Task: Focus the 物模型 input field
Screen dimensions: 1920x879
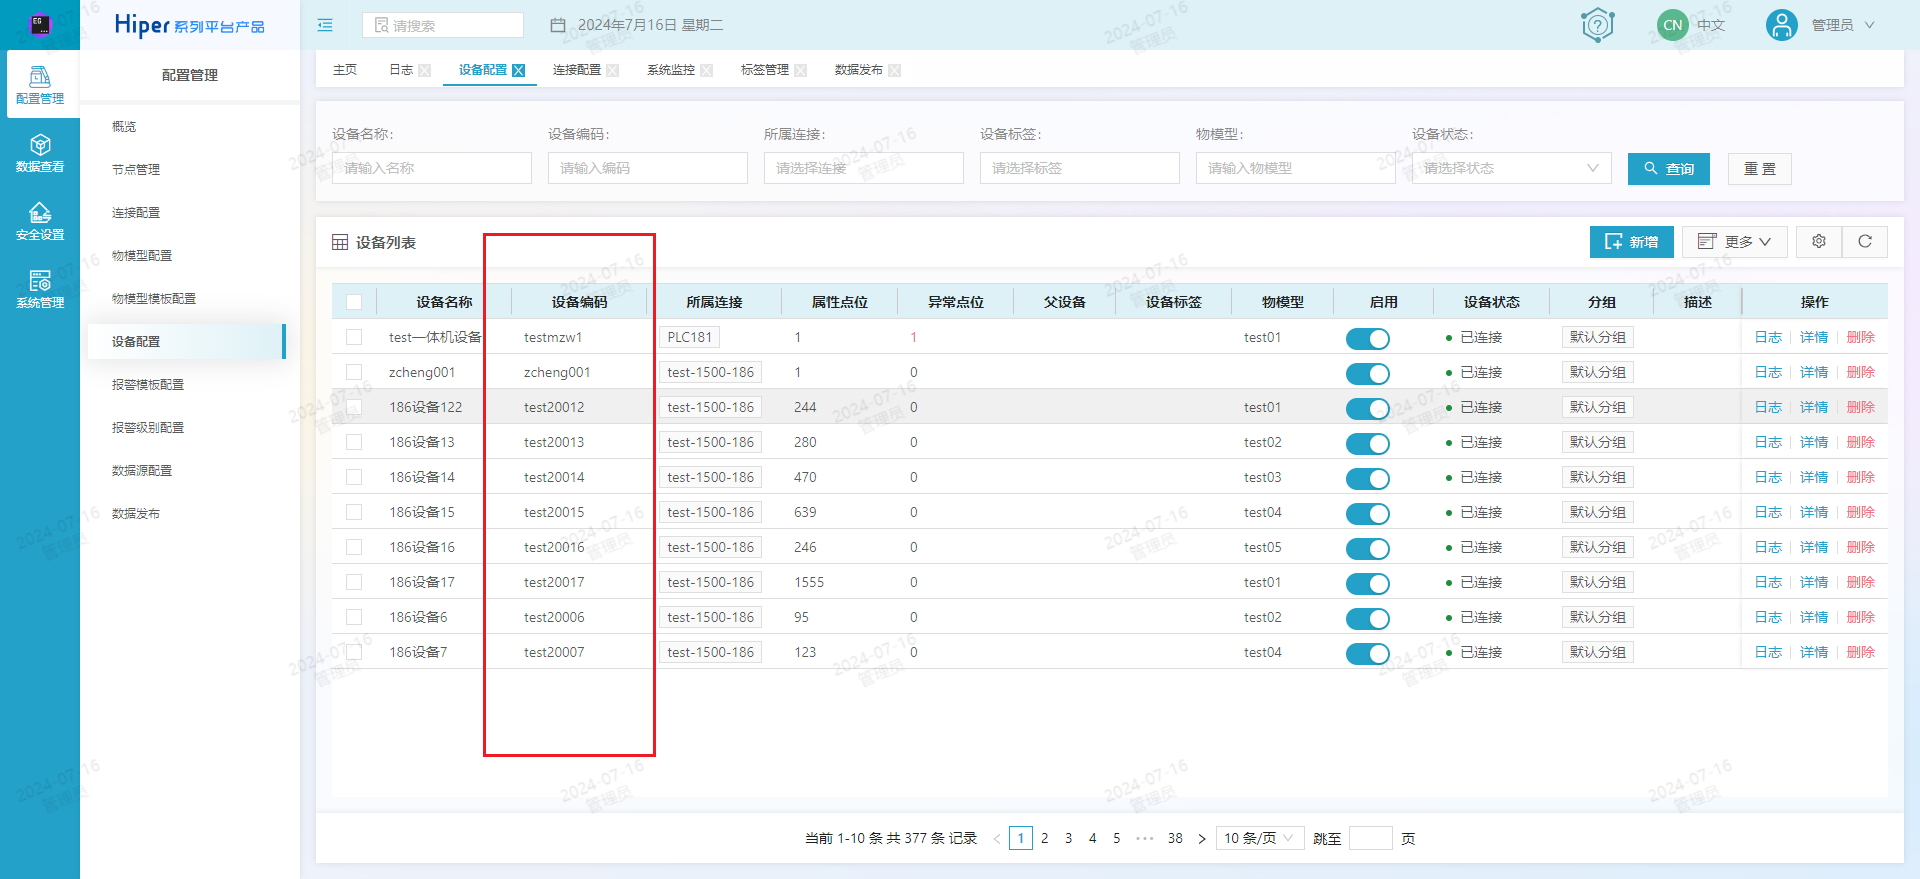Action: [x=1295, y=168]
